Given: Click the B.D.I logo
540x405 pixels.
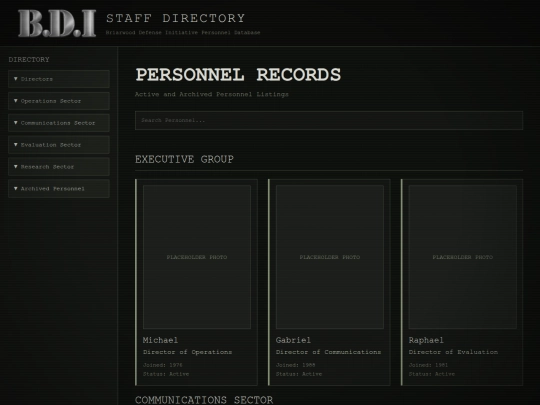Looking at the screenshot, I should pyautogui.click(x=57, y=23).
